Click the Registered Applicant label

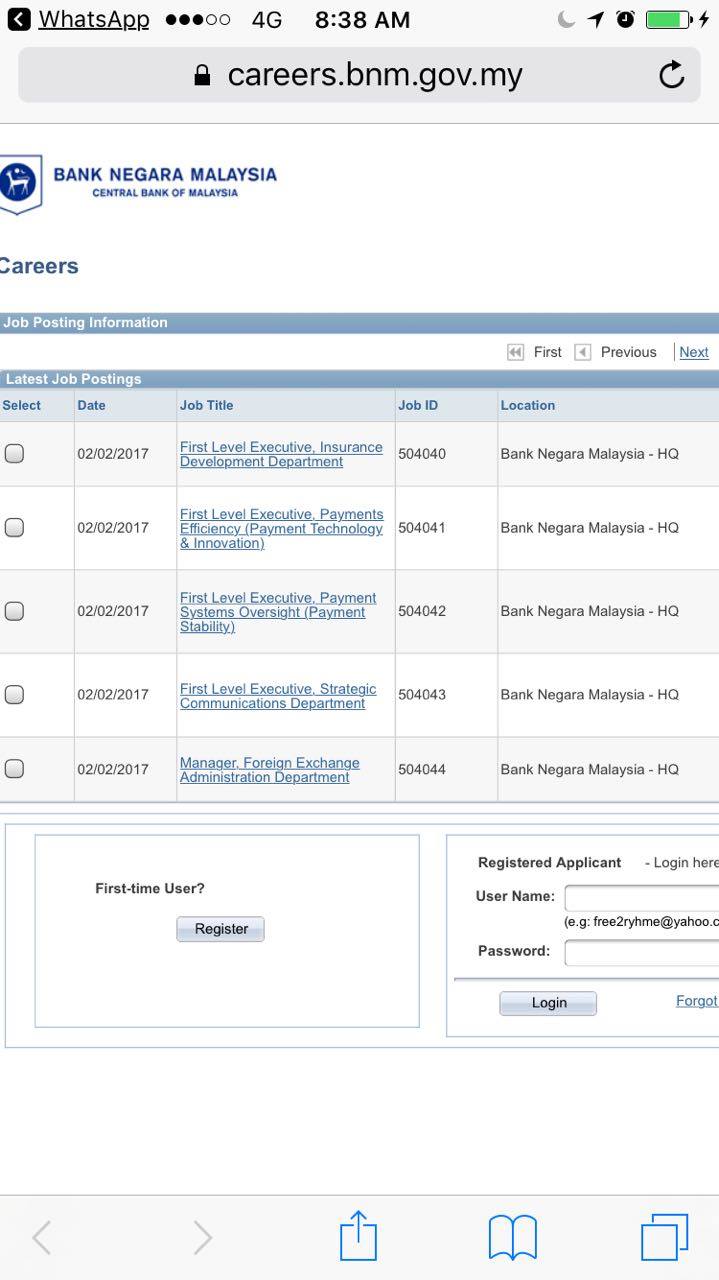coord(550,862)
